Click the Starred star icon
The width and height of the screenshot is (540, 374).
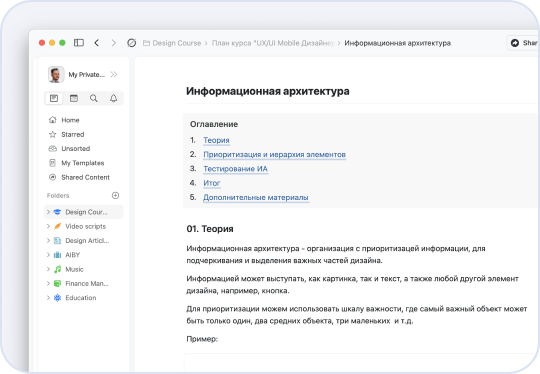tap(52, 134)
